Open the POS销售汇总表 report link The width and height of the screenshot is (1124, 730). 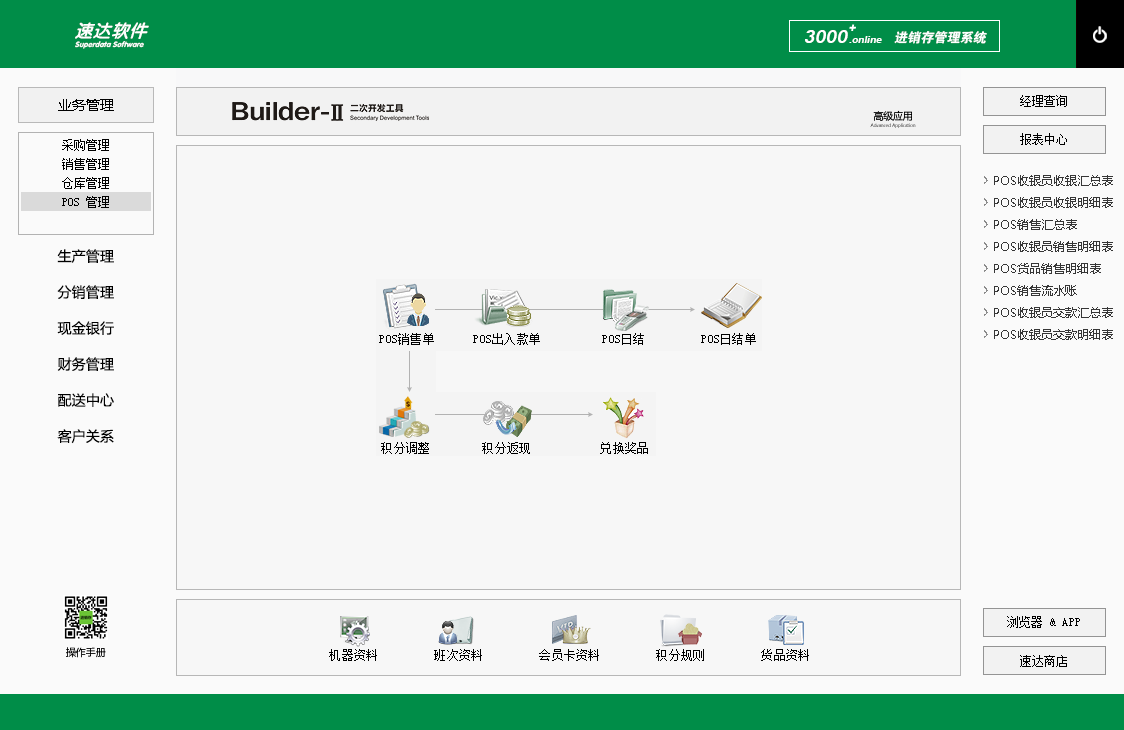tap(1035, 225)
